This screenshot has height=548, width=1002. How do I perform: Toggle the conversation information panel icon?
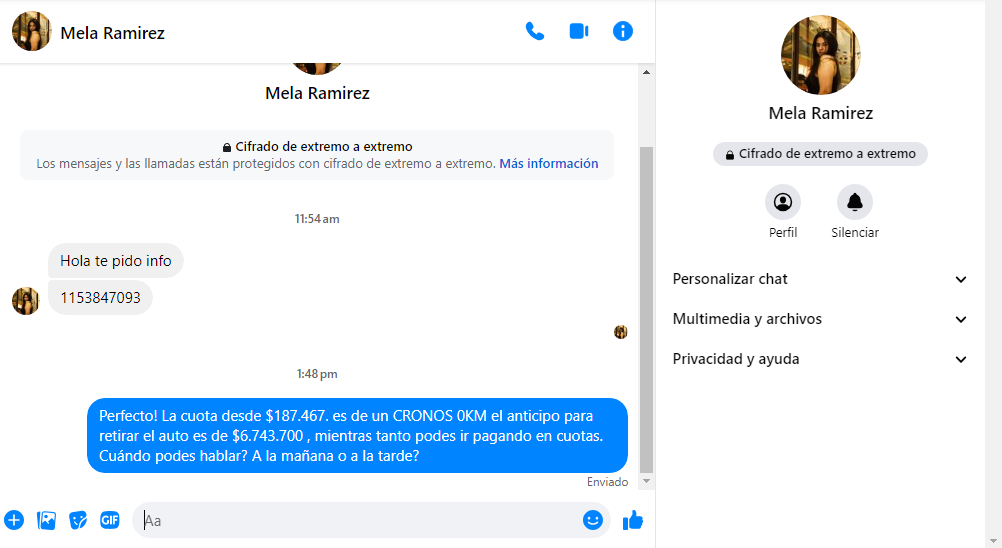622,31
